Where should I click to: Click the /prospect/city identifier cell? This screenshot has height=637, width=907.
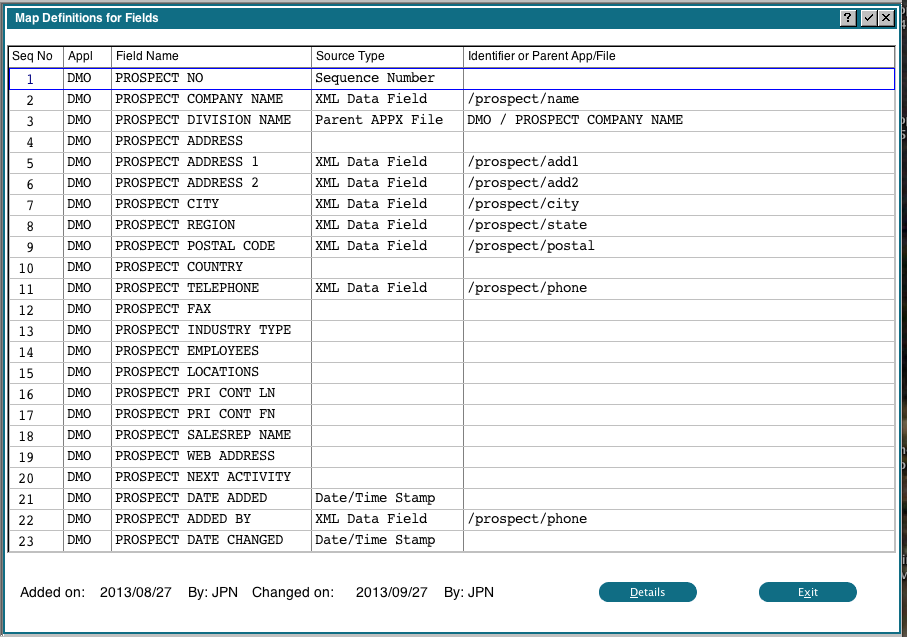523,204
